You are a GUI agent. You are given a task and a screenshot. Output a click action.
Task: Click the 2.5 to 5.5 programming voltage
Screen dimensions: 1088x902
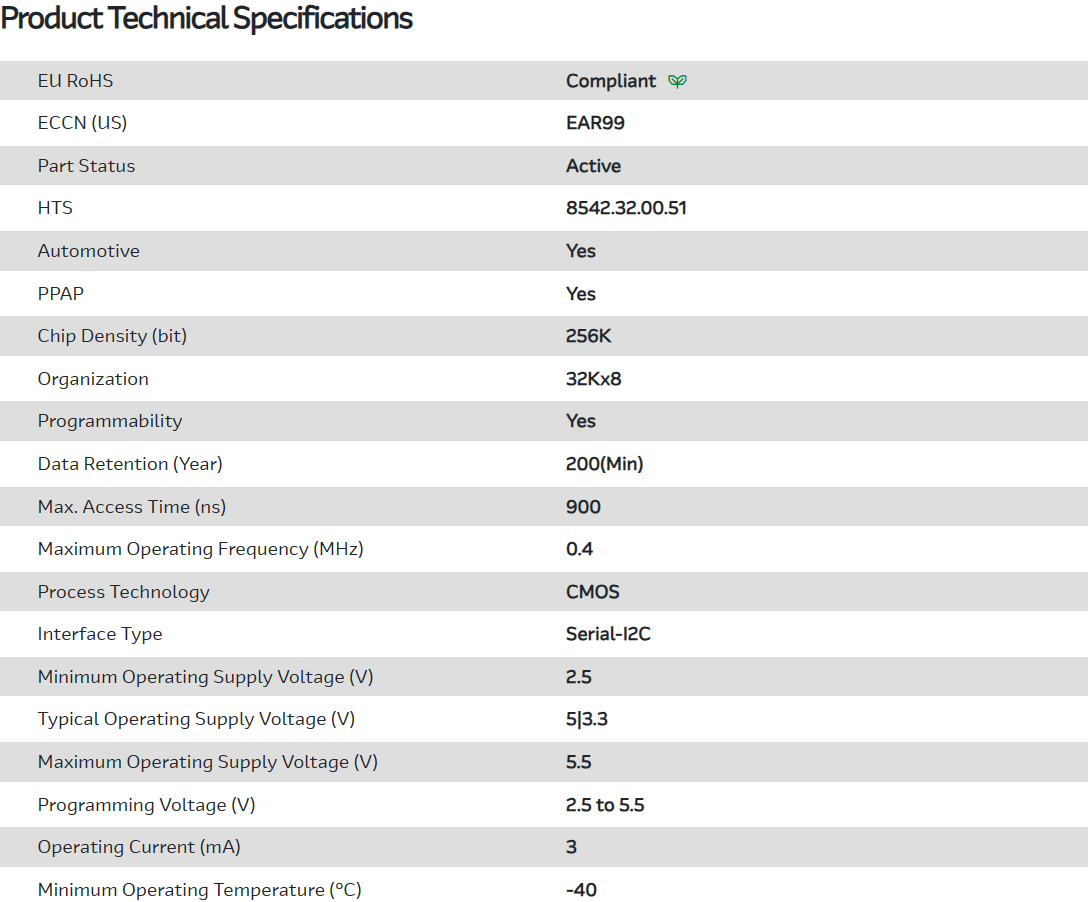[605, 805]
